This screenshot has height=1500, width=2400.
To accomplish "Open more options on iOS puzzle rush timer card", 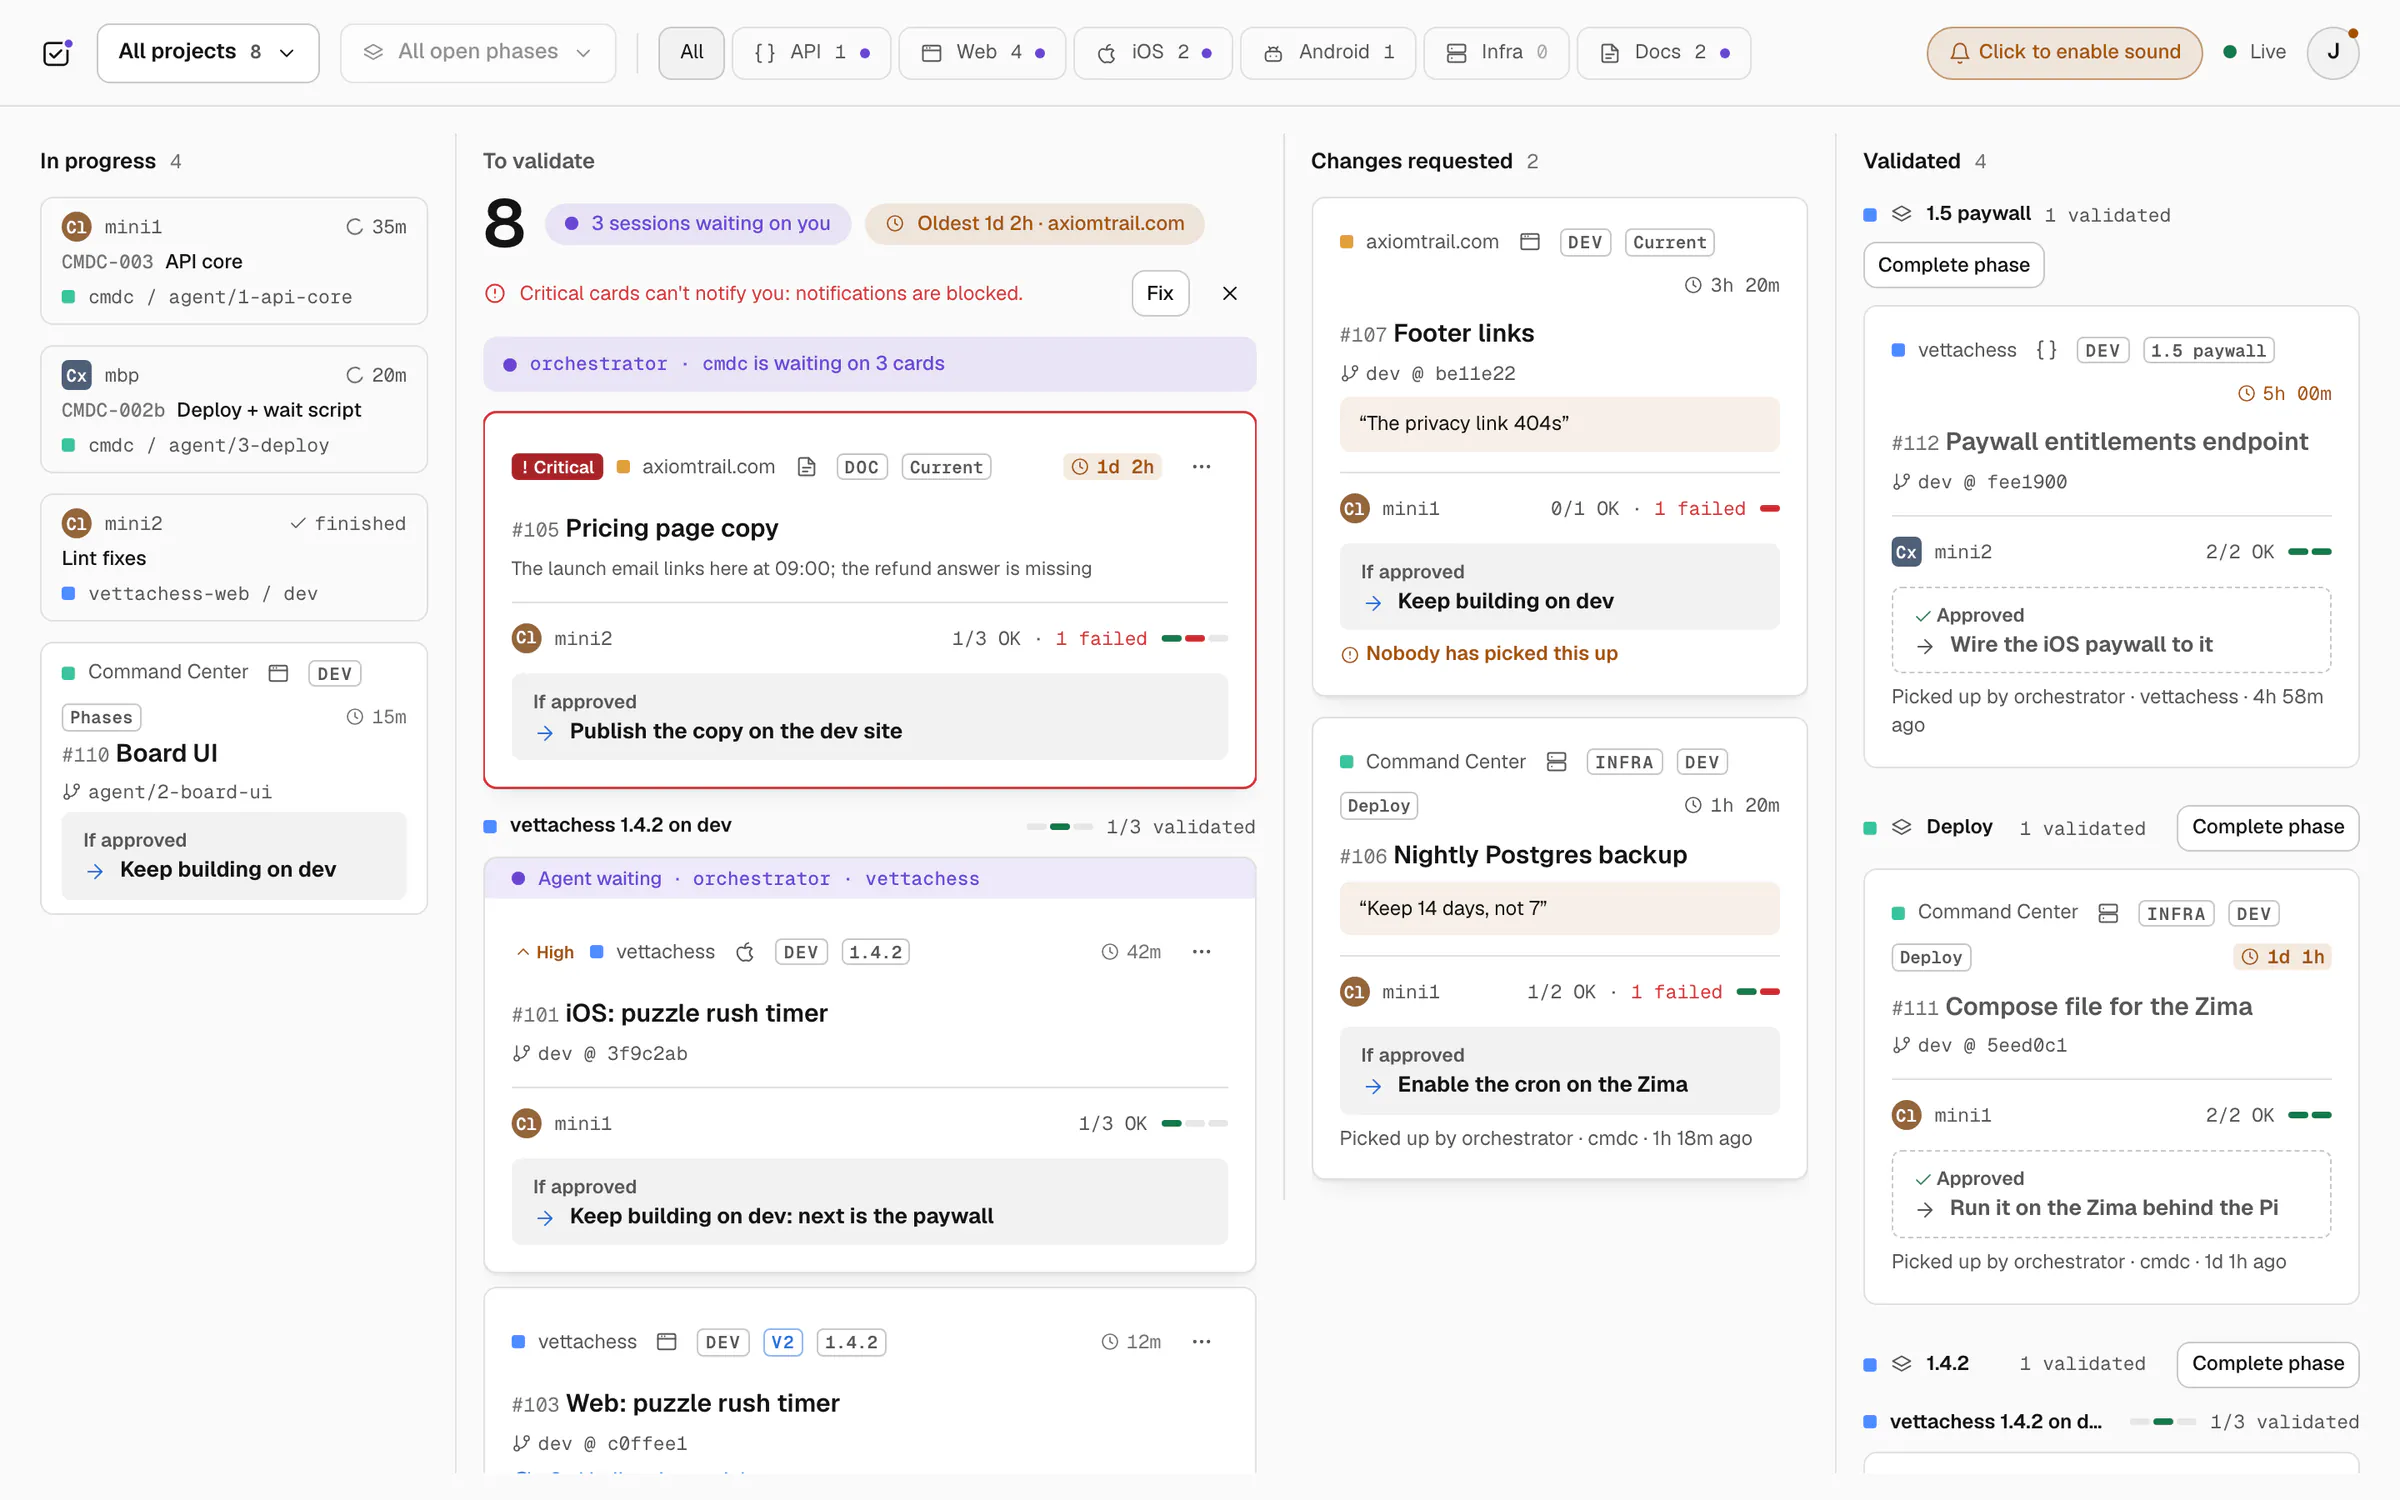I will pyautogui.click(x=1201, y=952).
